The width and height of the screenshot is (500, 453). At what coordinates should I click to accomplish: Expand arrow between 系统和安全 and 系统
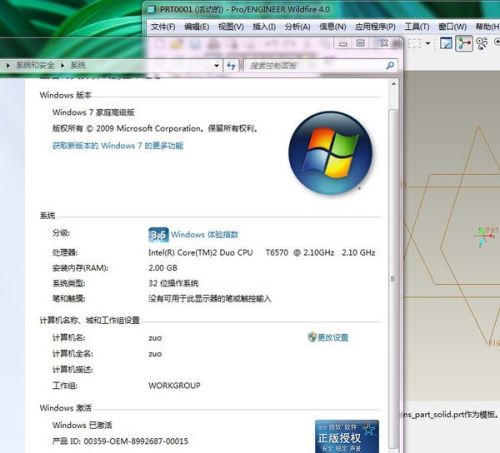pos(62,65)
